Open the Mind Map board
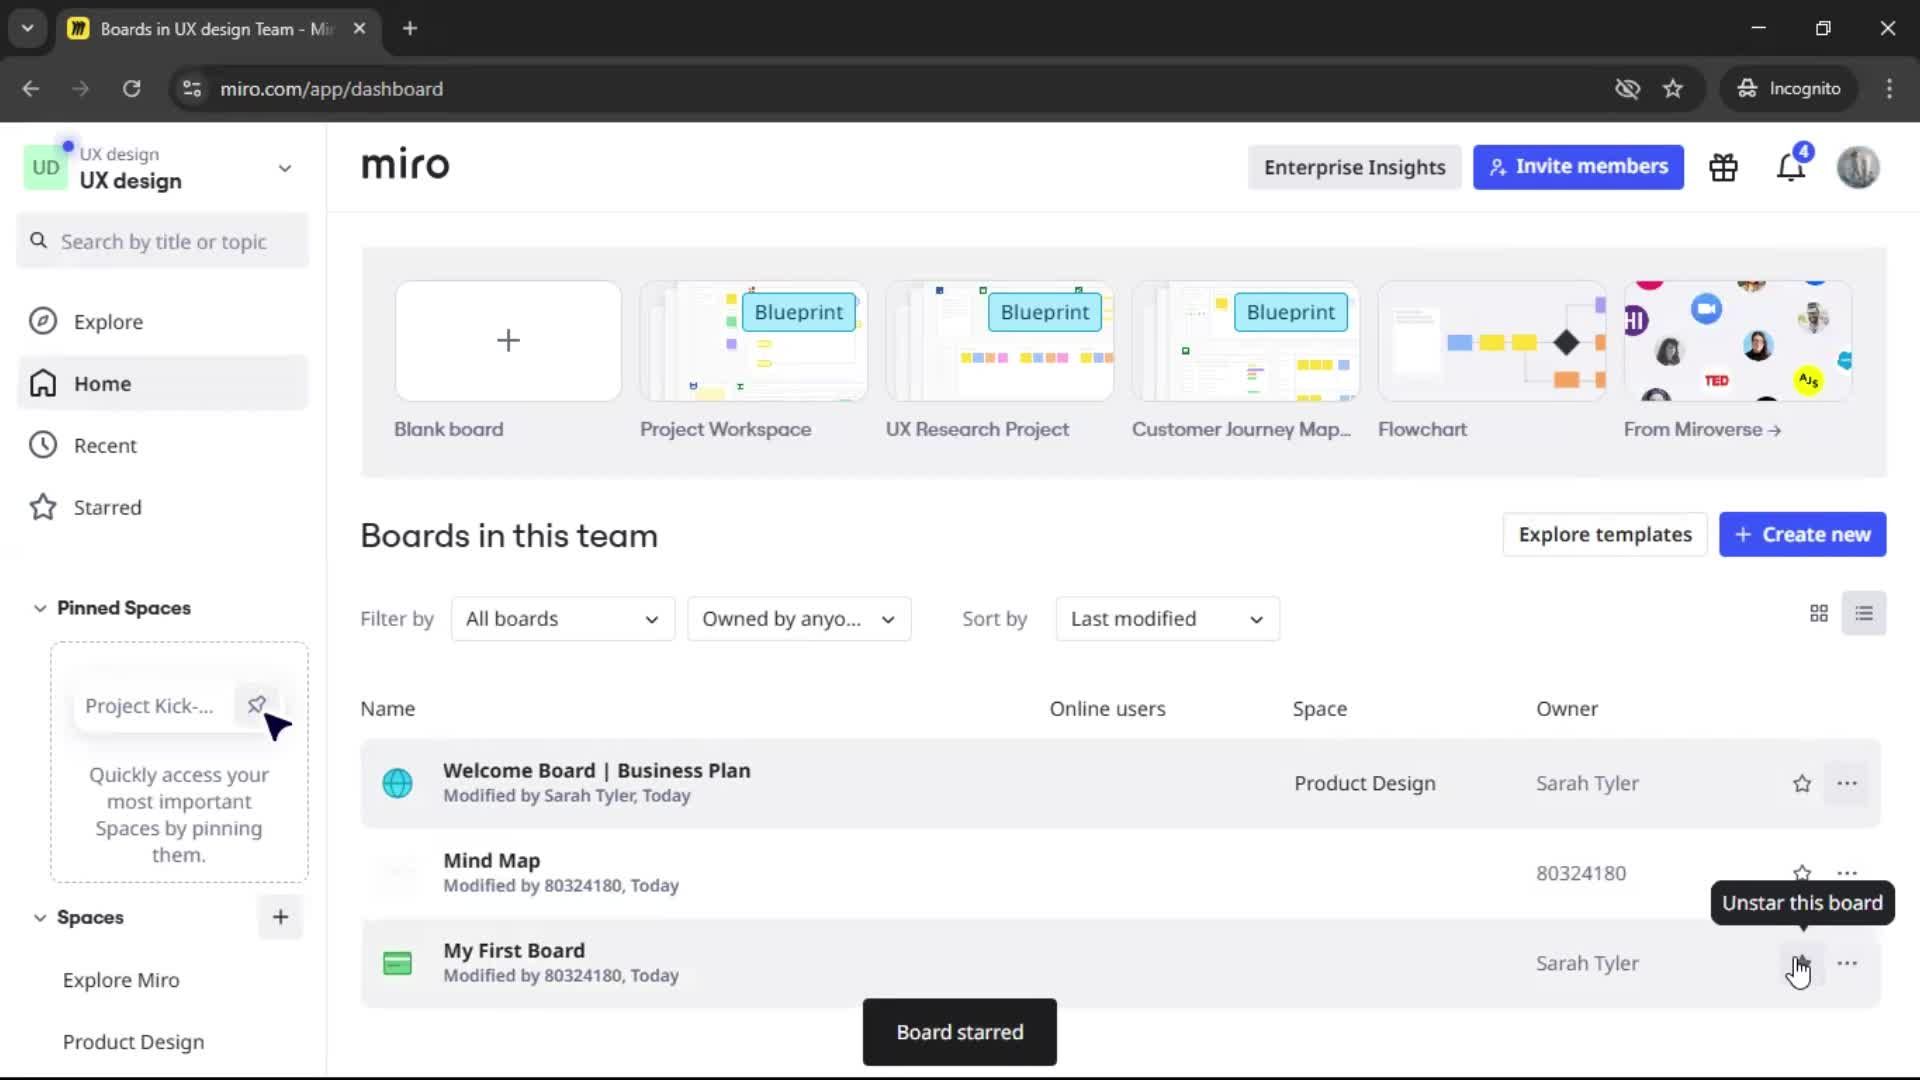Image resolution: width=1920 pixels, height=1080 pixels. click(491, 861)
